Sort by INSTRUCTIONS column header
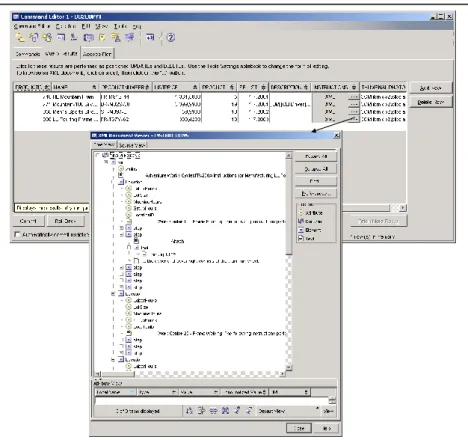468x440 pixels. 335,87
